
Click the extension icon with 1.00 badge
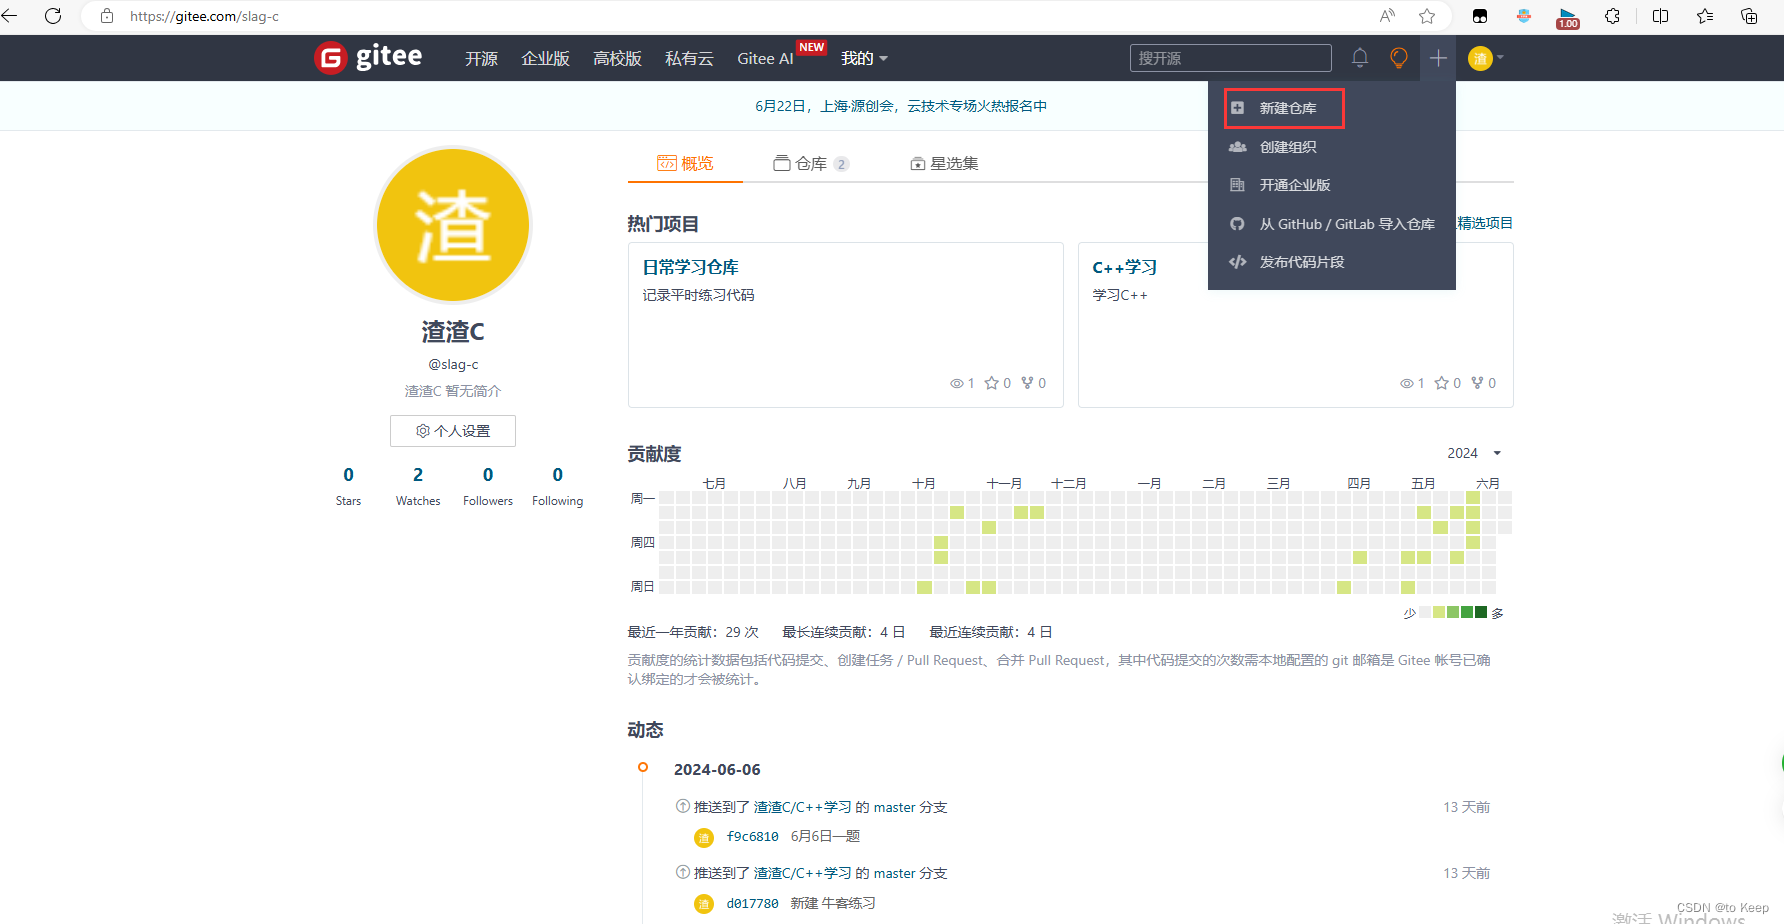(x=1568, y=18)
